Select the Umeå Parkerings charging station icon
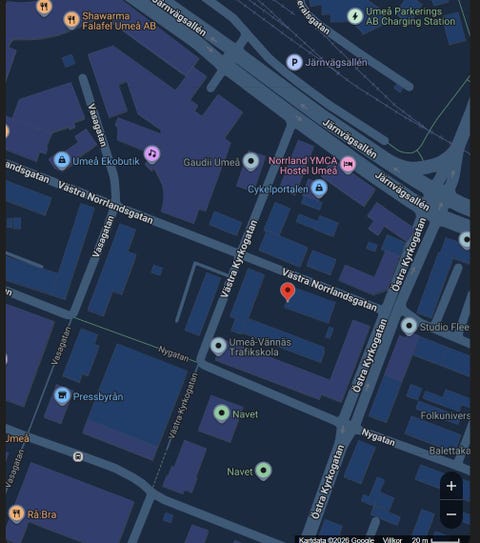 coord(355,16)
